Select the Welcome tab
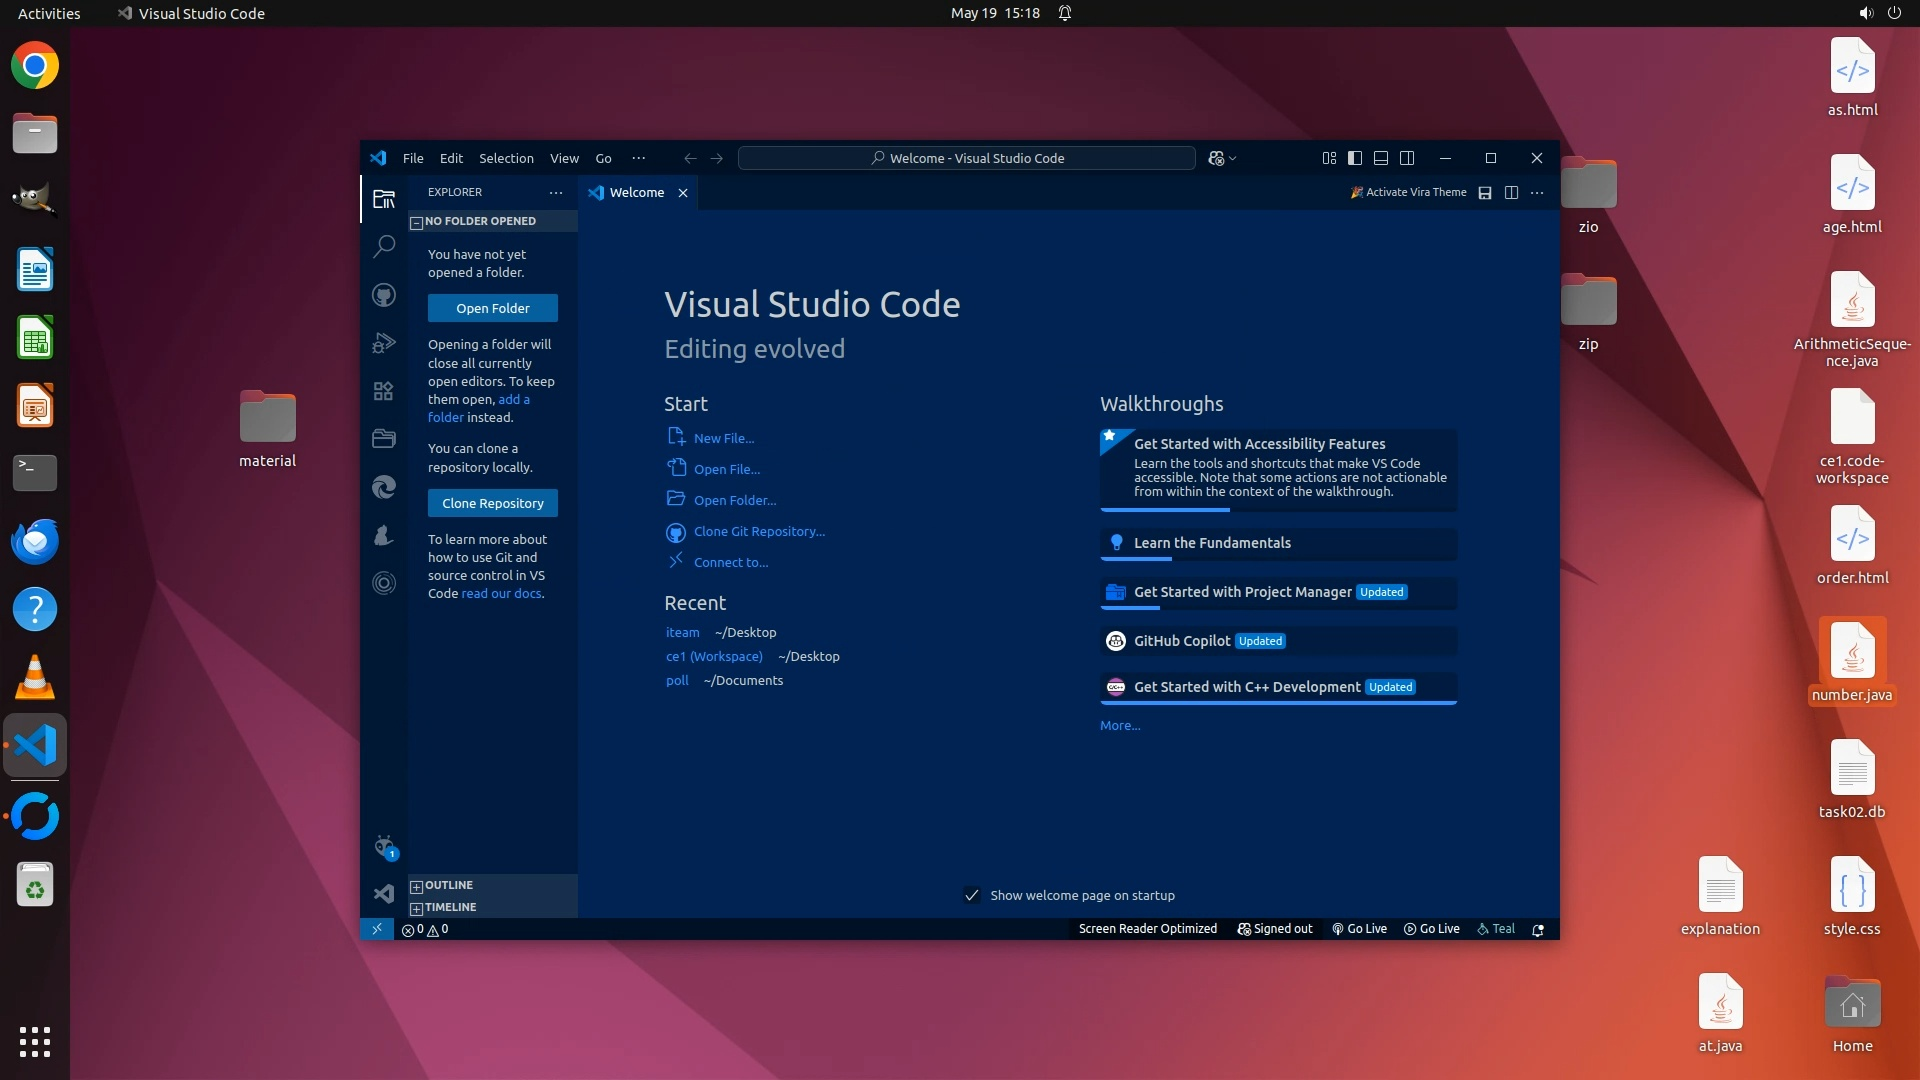 tap(636, 192)
